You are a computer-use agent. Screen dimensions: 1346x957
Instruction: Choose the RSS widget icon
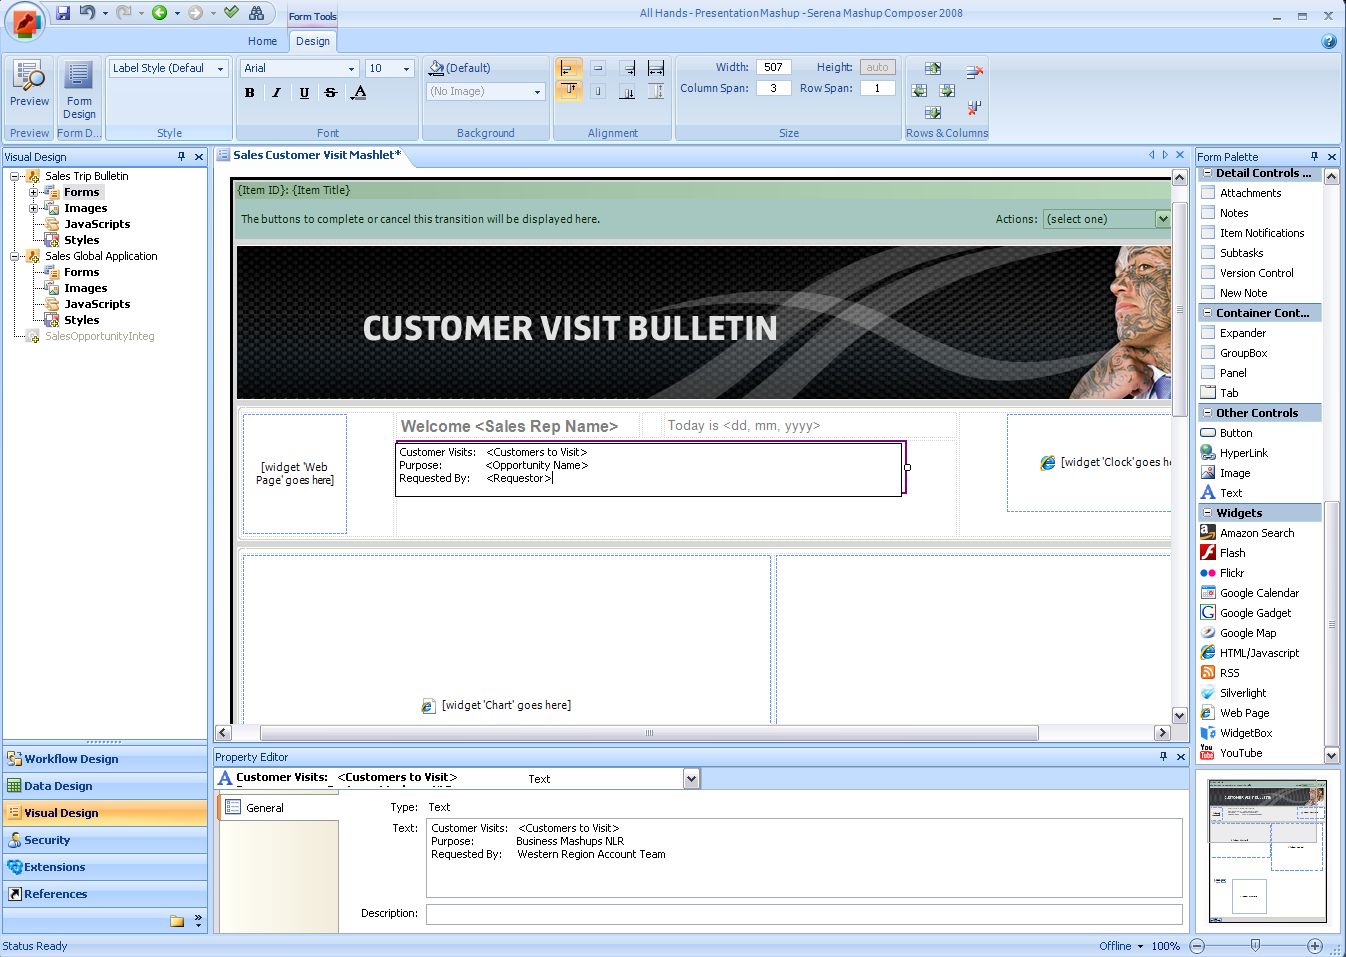[1209, 673]
